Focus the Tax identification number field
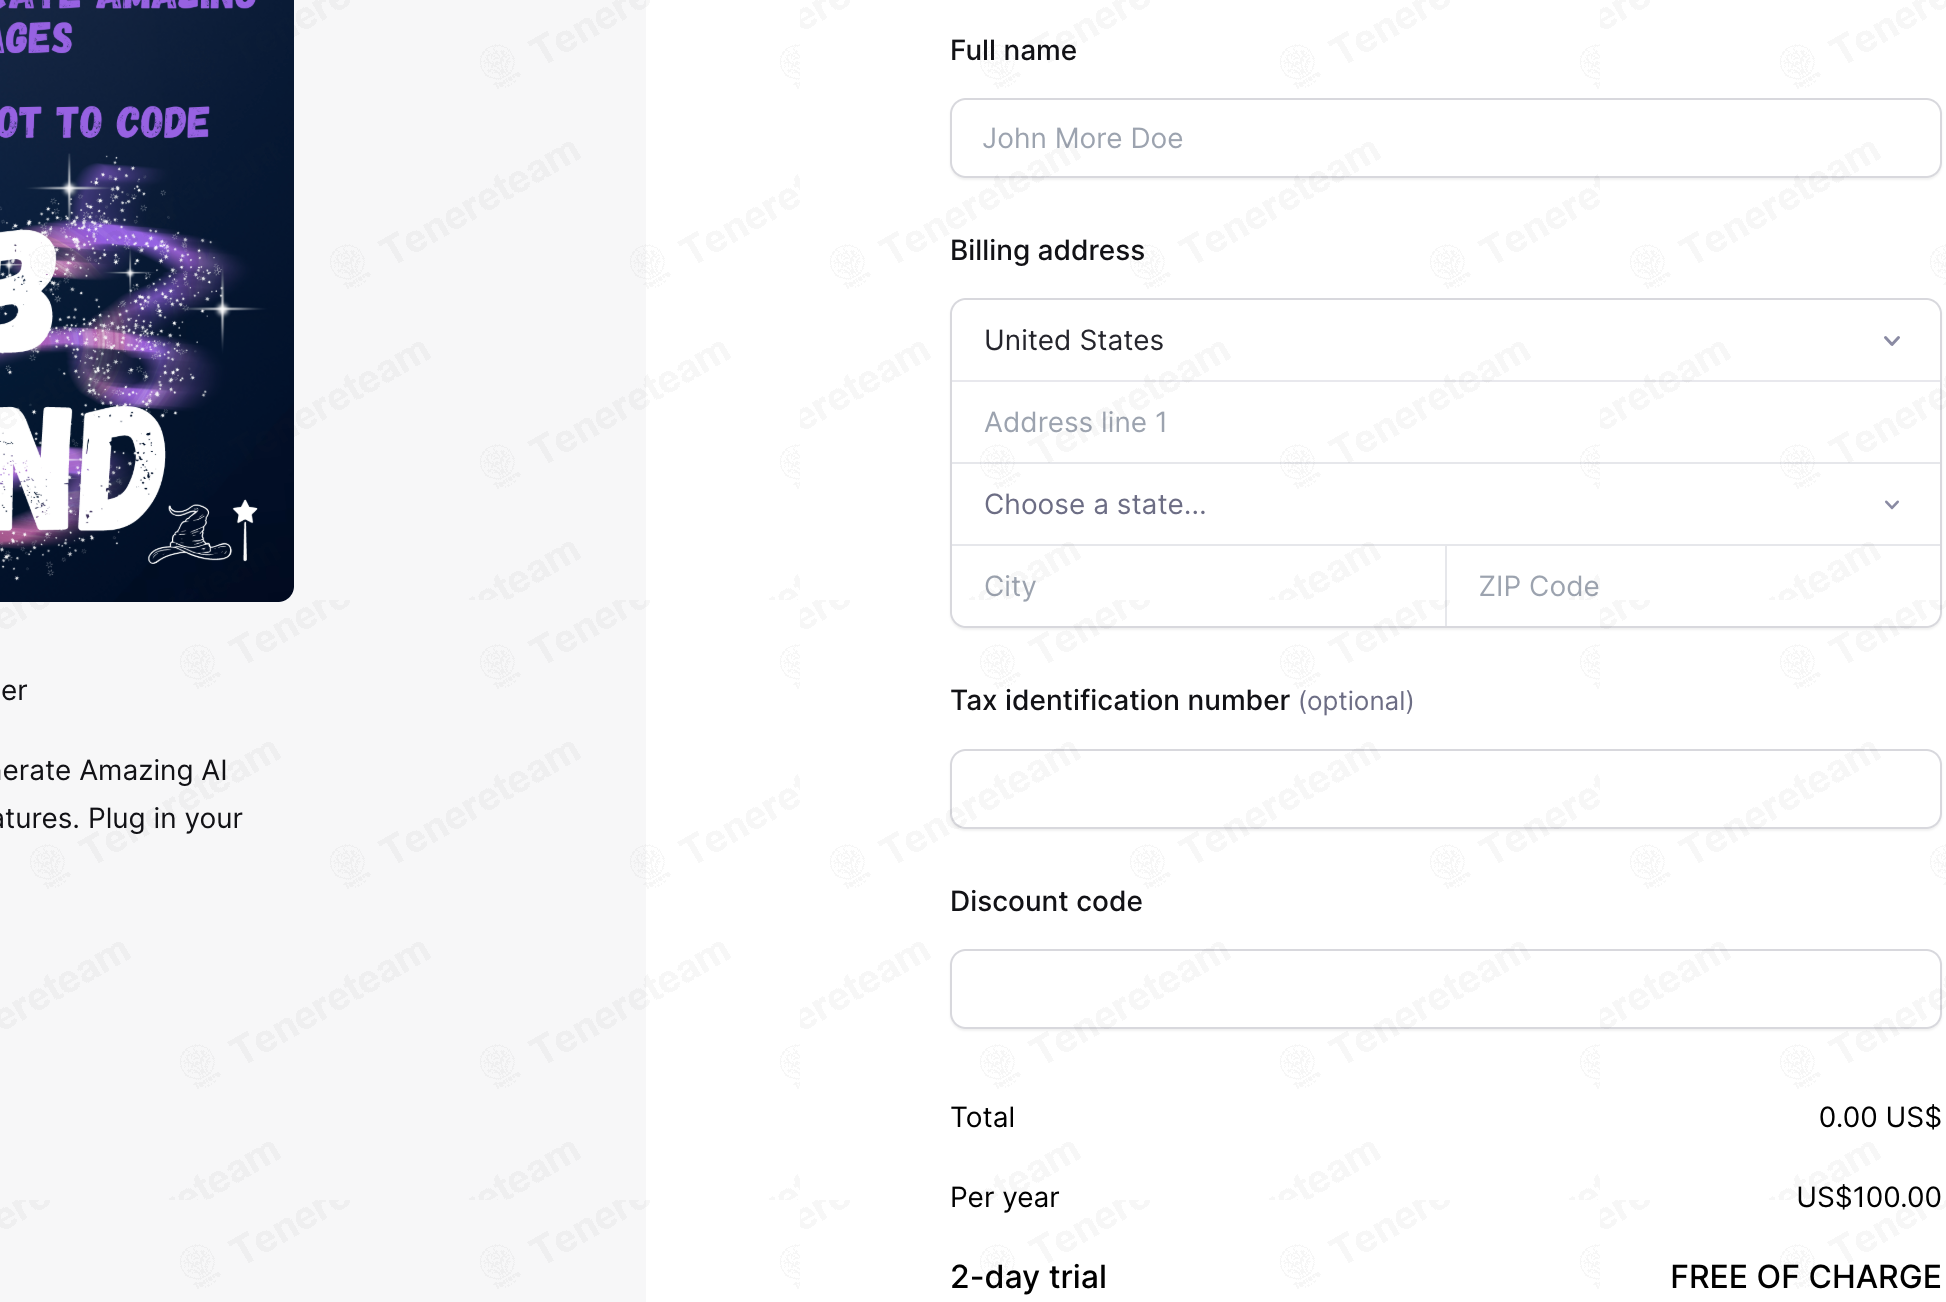 1445,789
